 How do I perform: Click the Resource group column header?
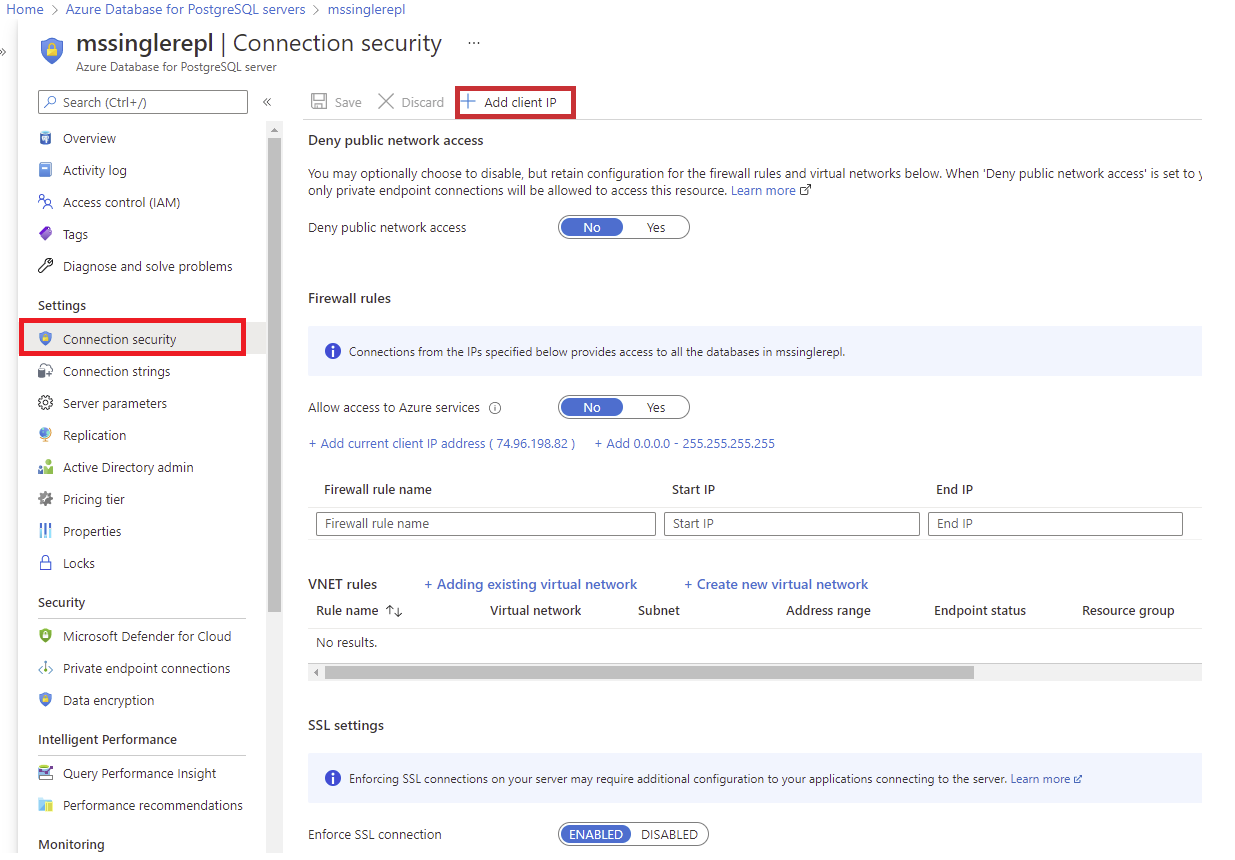tap(1128, 611)
